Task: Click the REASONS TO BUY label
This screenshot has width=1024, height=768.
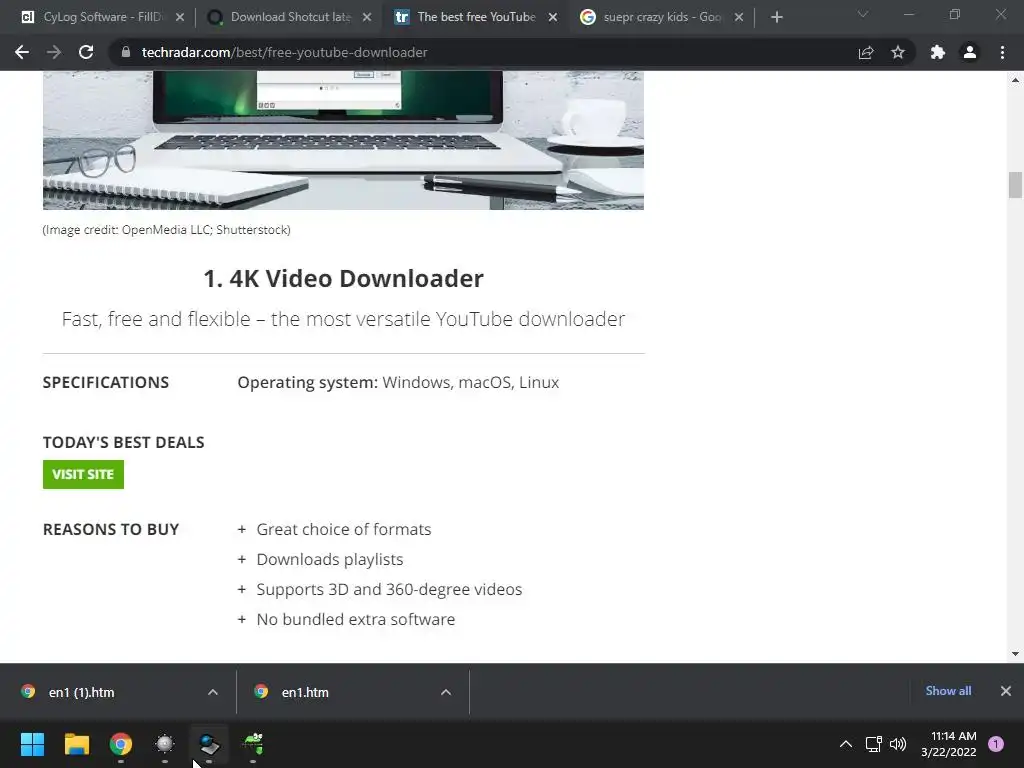Action: tap(111, 529)
